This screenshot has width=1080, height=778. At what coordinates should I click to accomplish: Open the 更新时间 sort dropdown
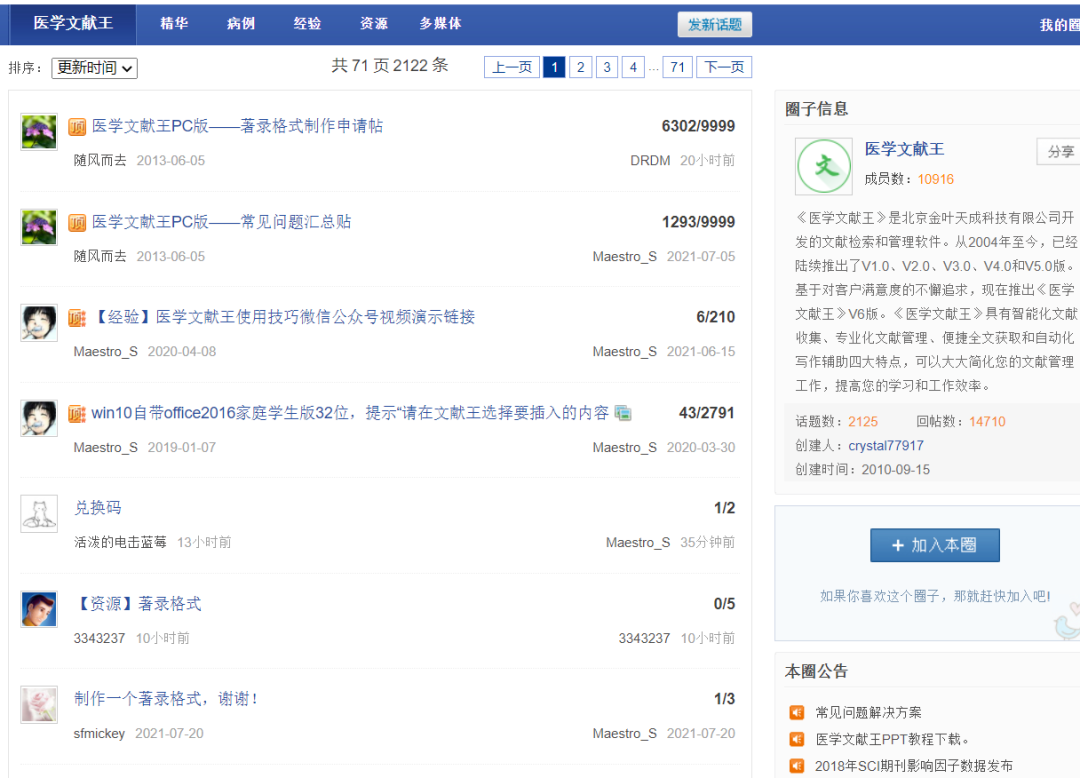point(94,68)
